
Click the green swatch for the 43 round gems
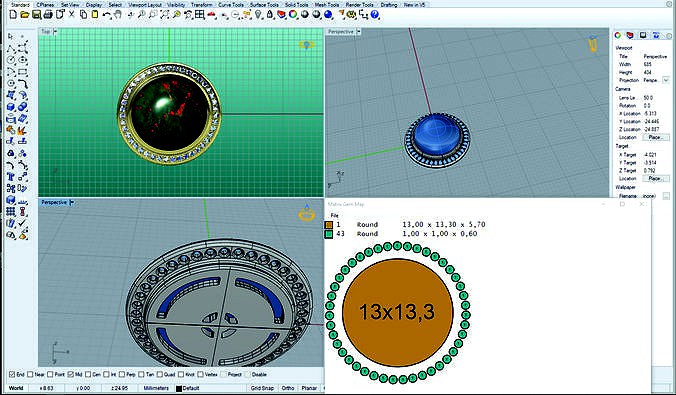pos(329,234)
